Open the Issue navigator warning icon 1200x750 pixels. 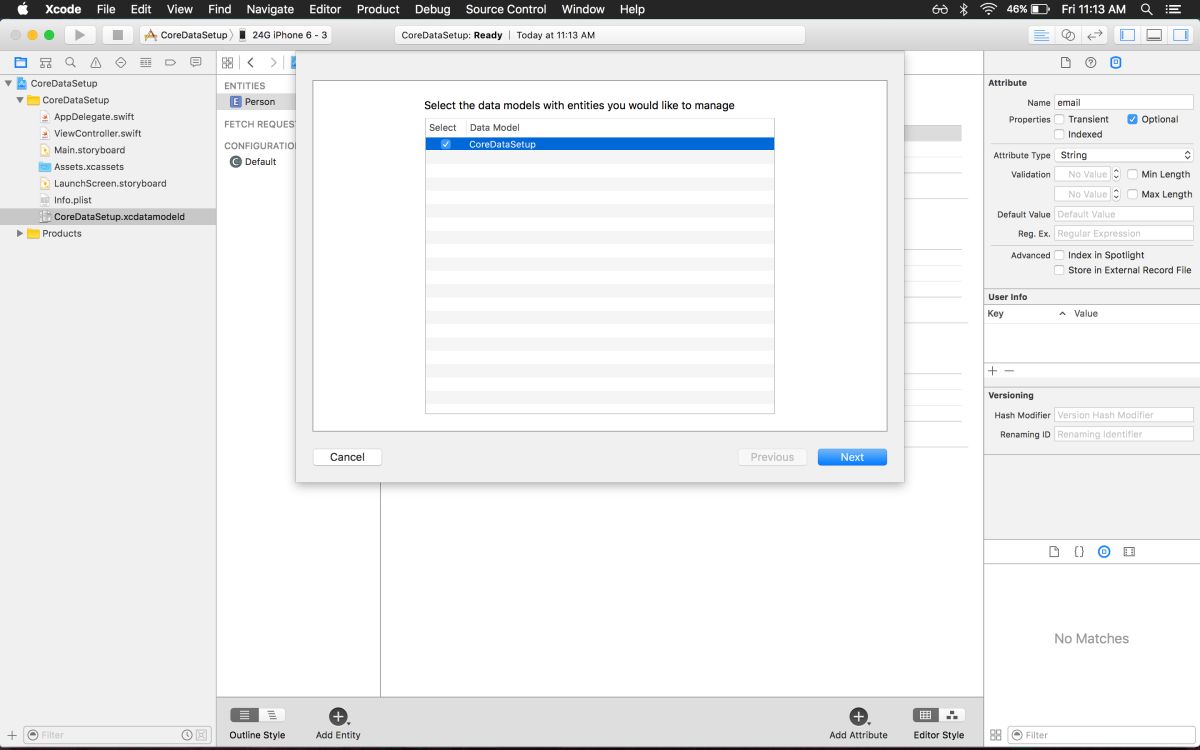96,62
